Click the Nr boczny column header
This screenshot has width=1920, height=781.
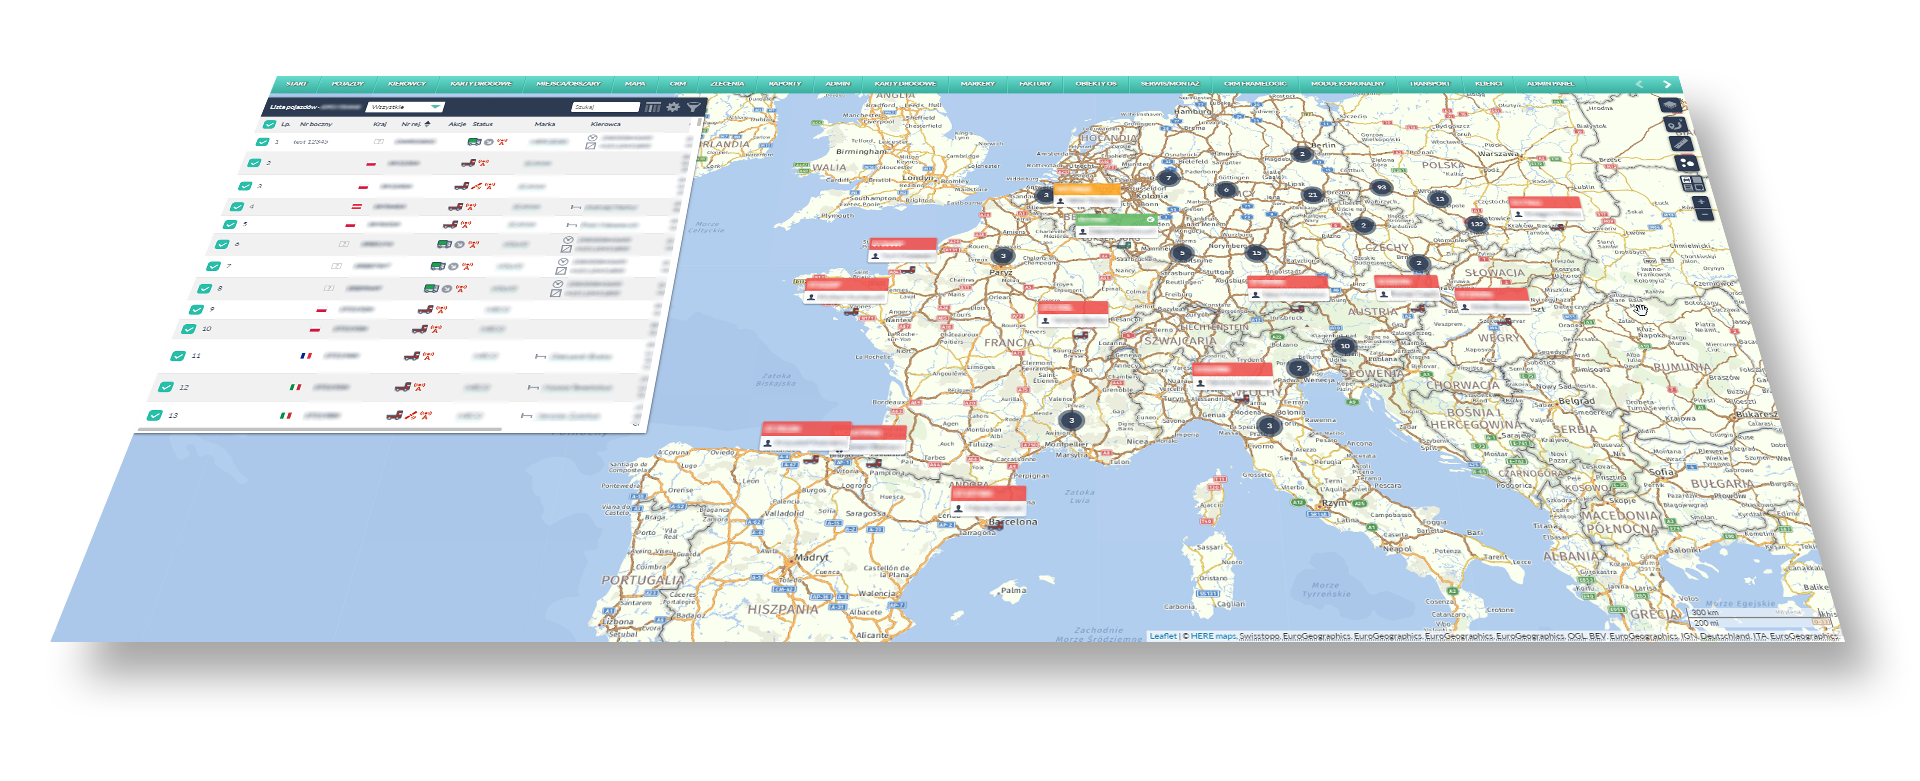click(x=316, y=124)
